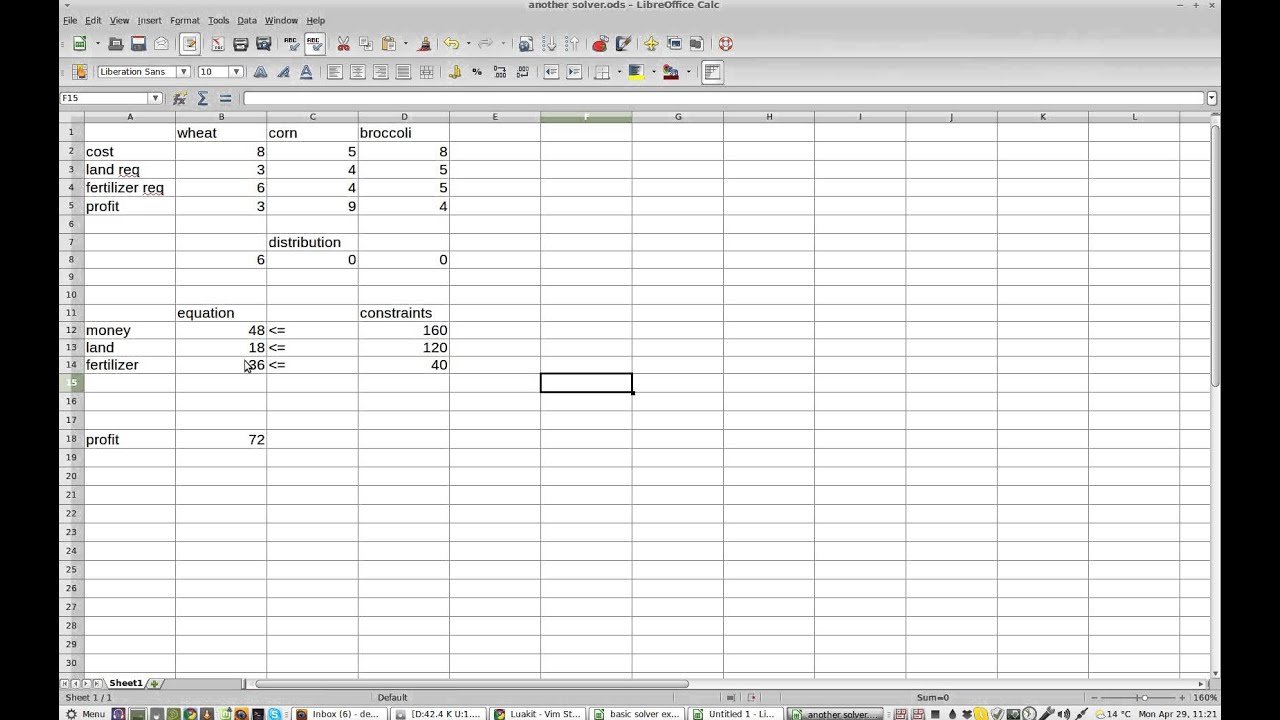
Task: Export directly as PDF
Action: (x=217, y=44)
